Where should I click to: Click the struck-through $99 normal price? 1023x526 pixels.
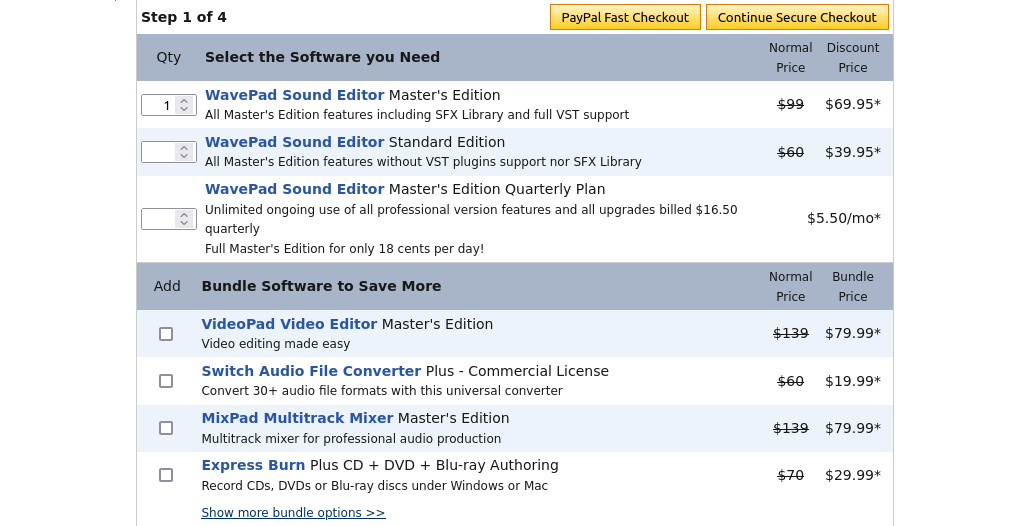(791, 104)
